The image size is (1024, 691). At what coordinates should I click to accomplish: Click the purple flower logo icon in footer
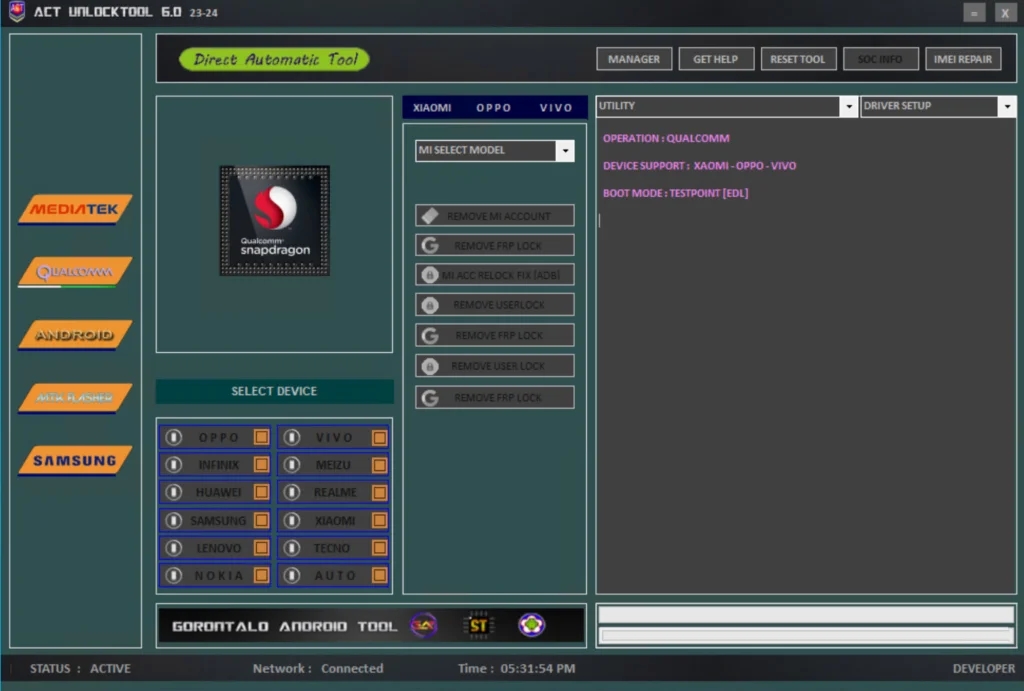(532, 625)
